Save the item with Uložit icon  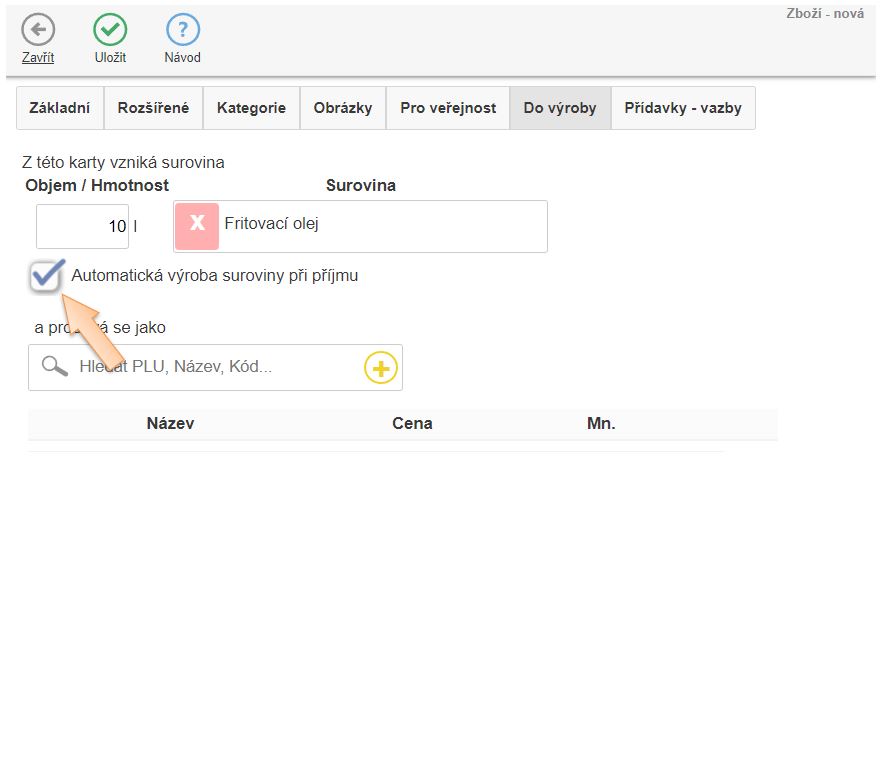[x=110, y=30]
